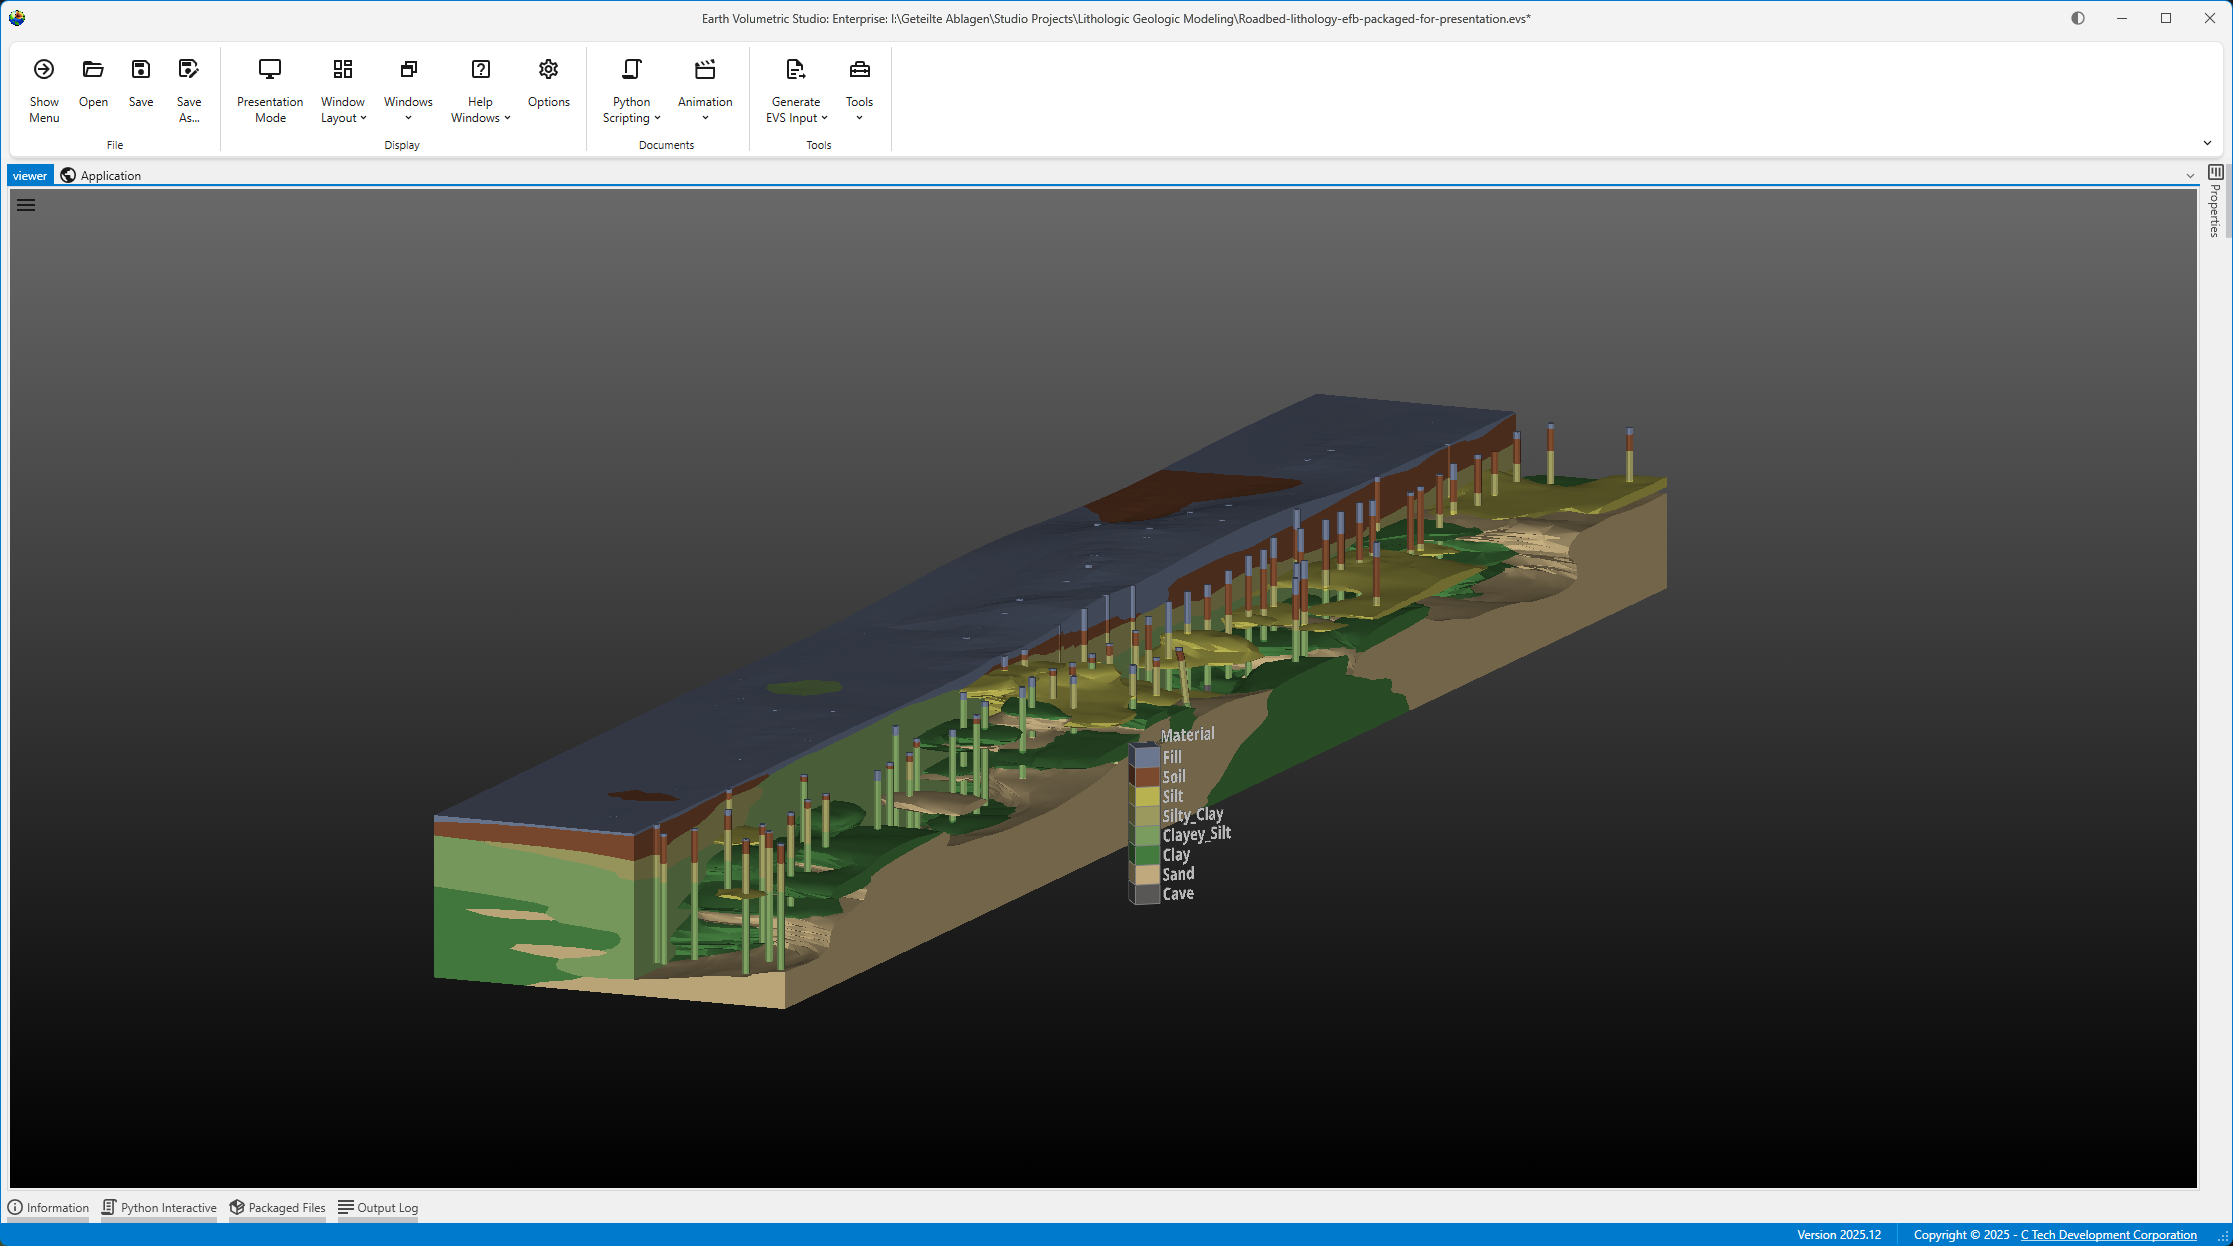
Task: Click the Silt color swatch in the legend
Action: pyautogui.click(x=1145, y=796)
